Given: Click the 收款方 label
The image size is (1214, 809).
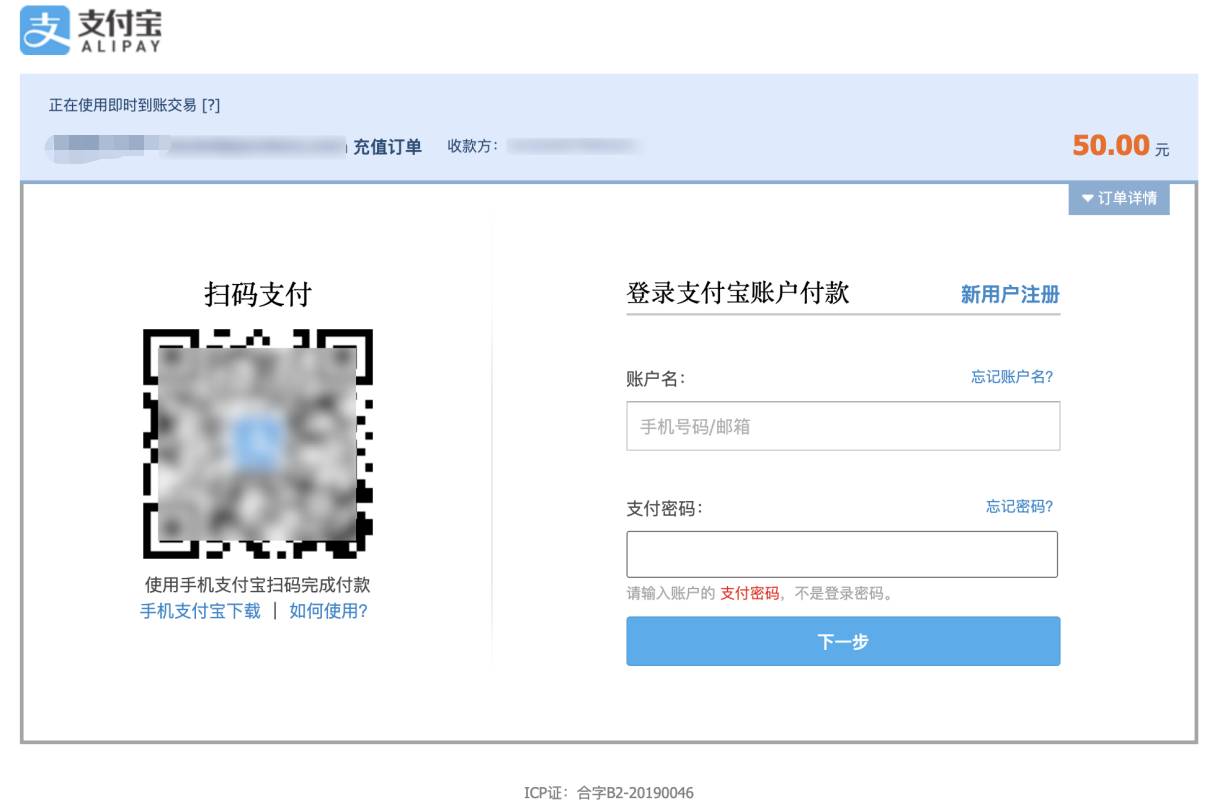Looking at the screenshot, I should [473, 146].
